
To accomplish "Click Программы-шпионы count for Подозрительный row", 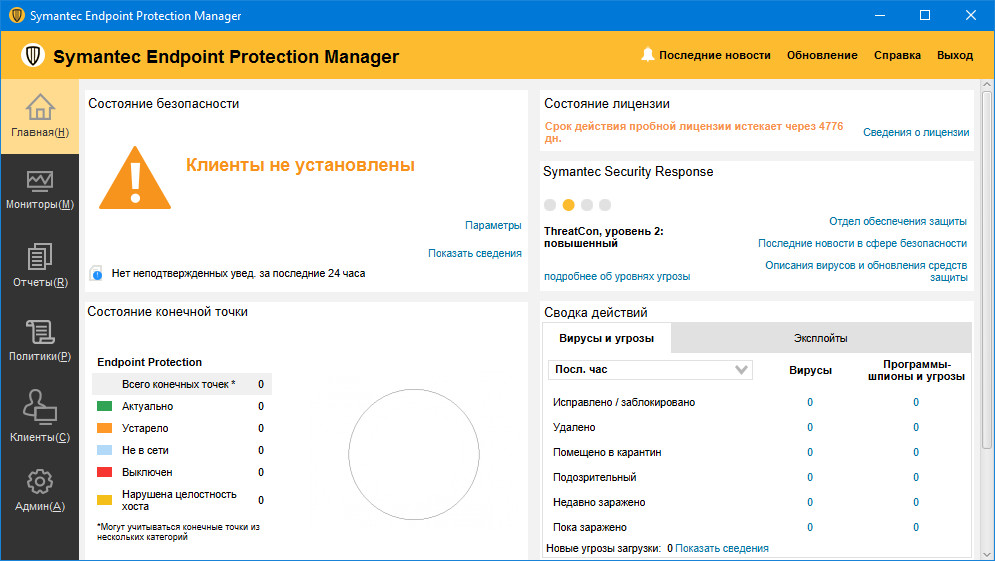I will coord(916,477).
